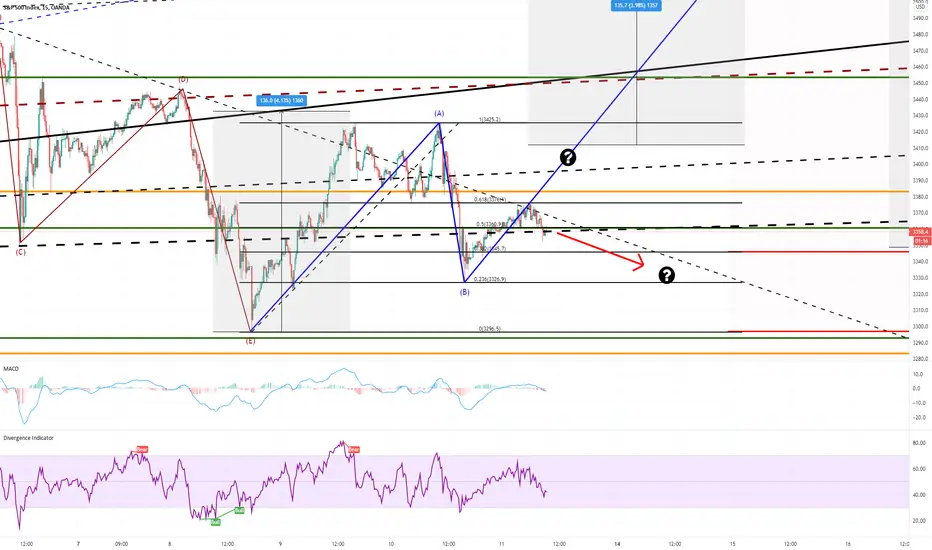
Task: Click the 3300.0 price axis label
Action: [x=920, y=326]
